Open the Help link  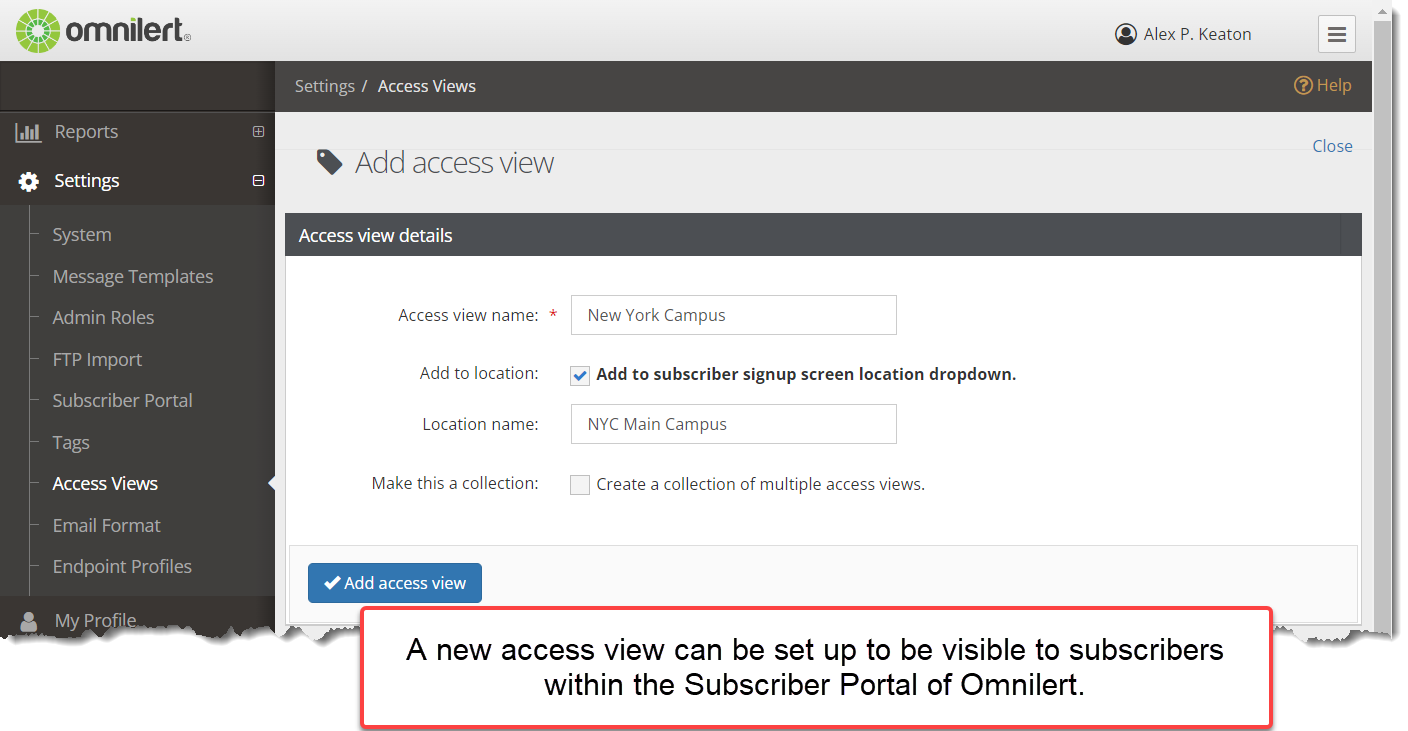(1334, 86)
